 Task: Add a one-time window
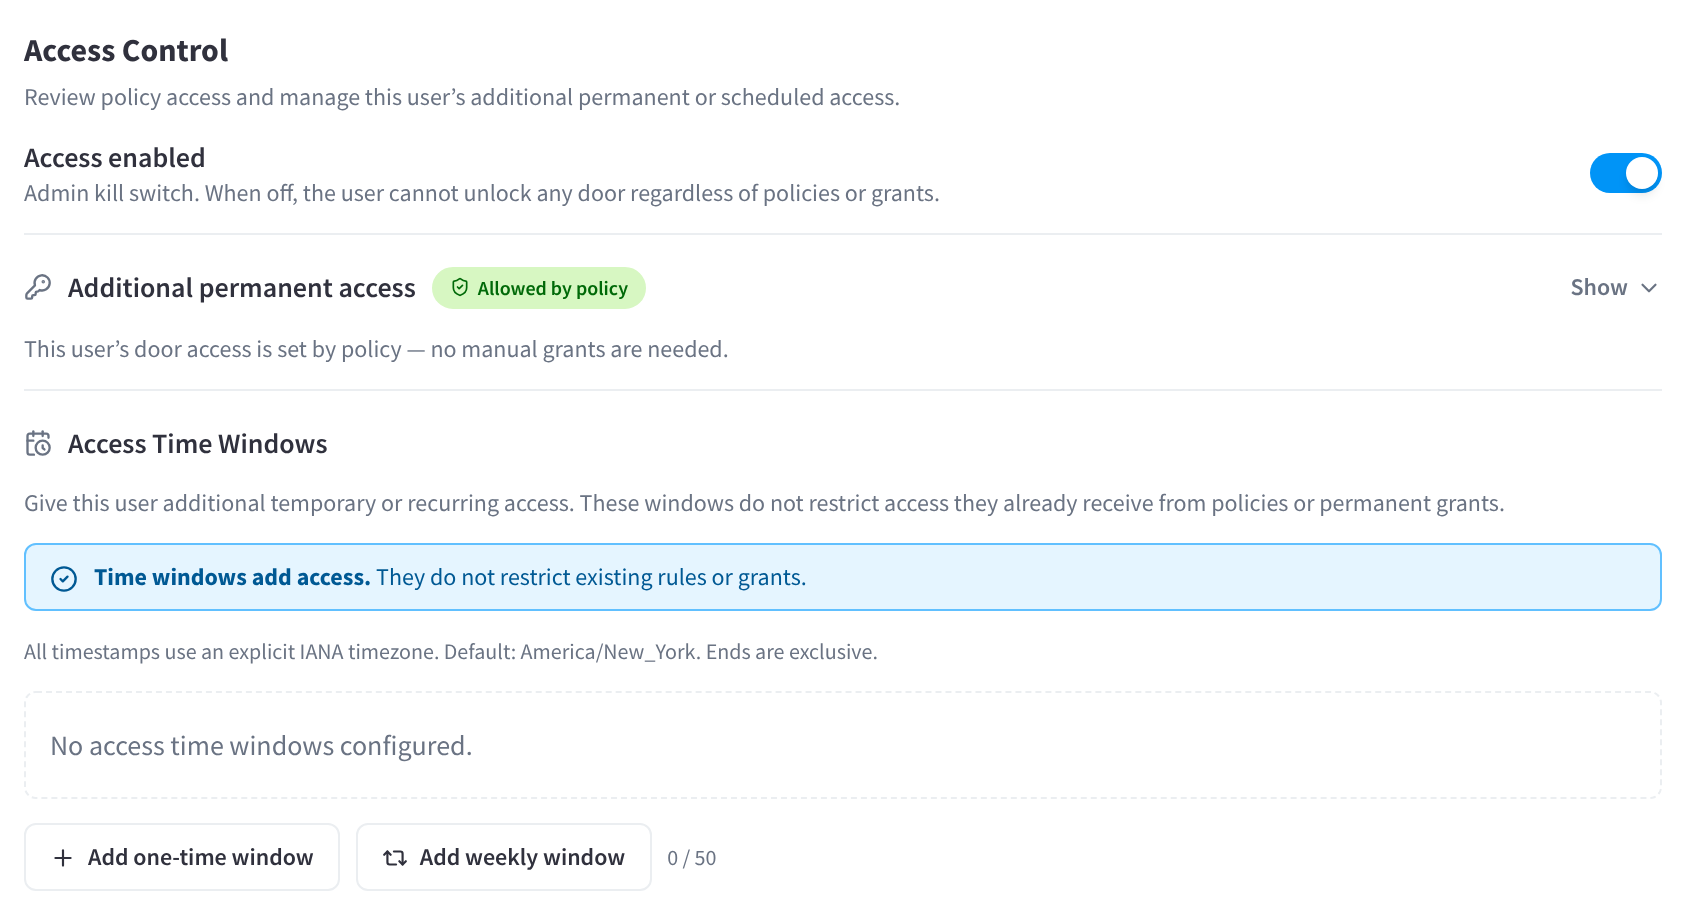[182, 857]
